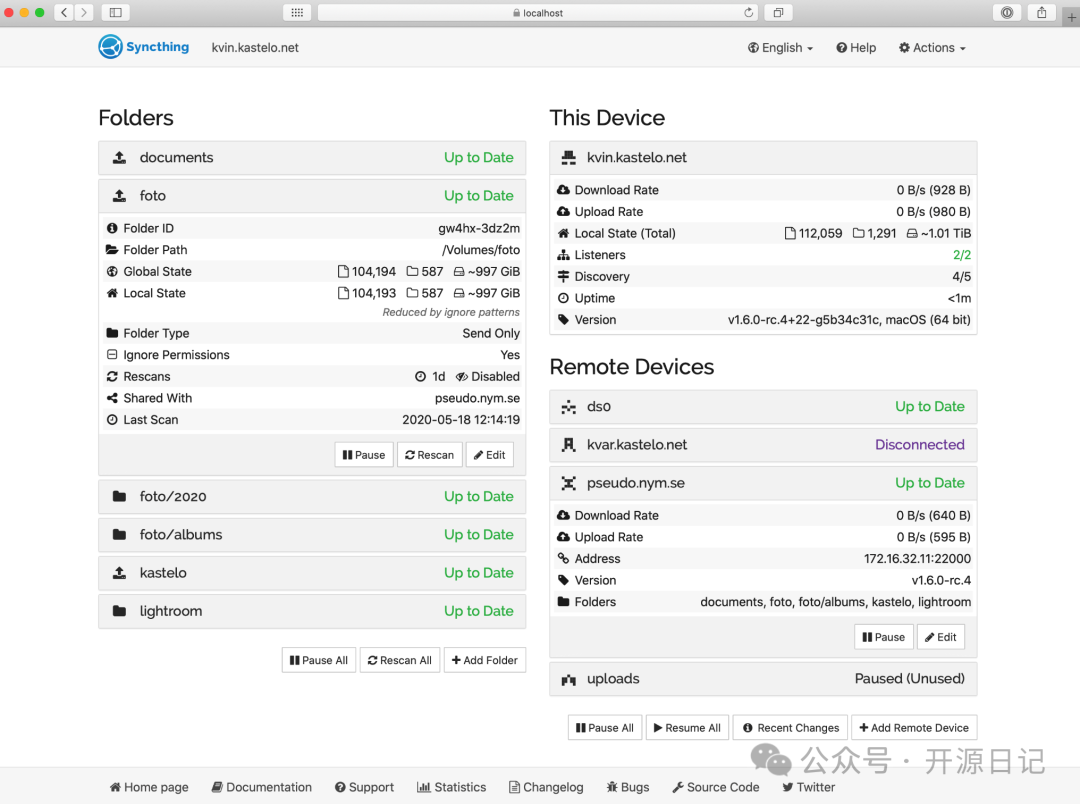Click the Safari sidebar toggle icon
The height and width of the screenshot is (804, 1080).
pyautogui.click(x=115, y=13)
